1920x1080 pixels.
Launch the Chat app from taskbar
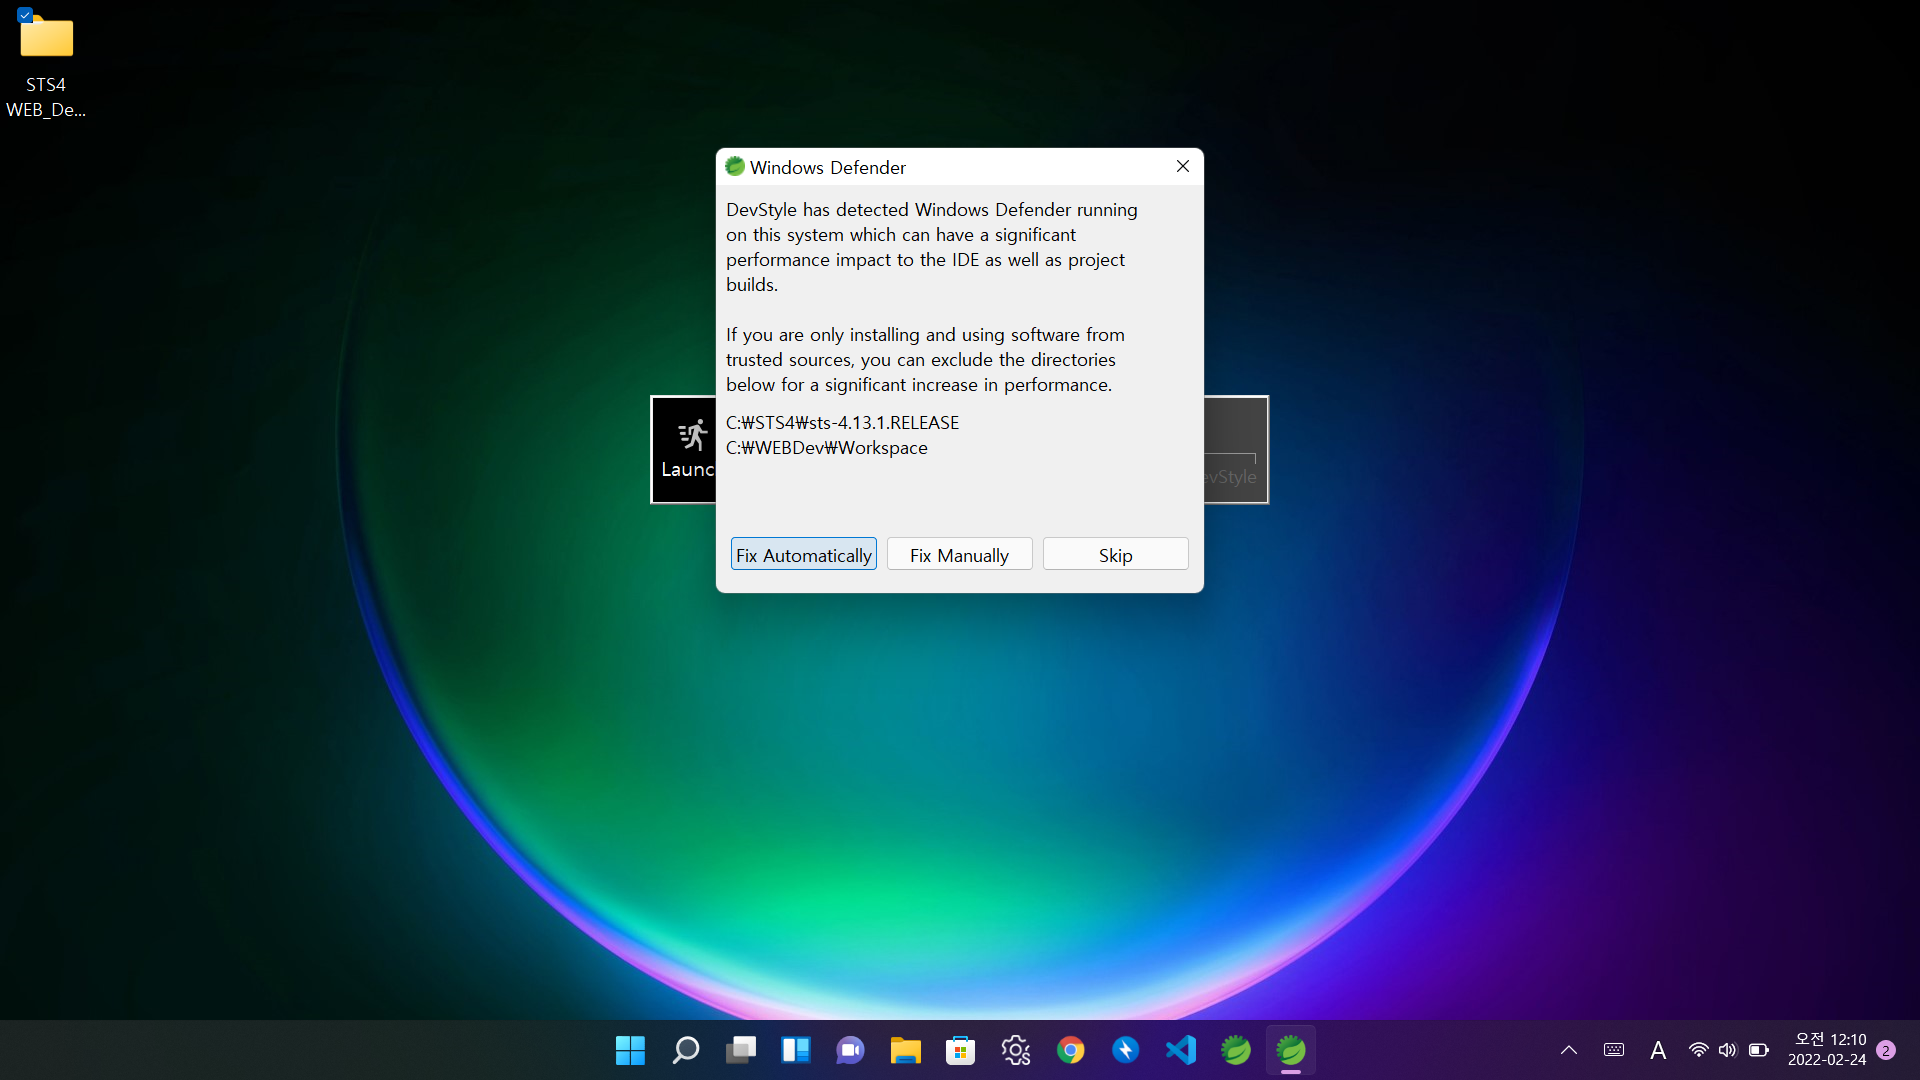click(x=851, y=1050)
